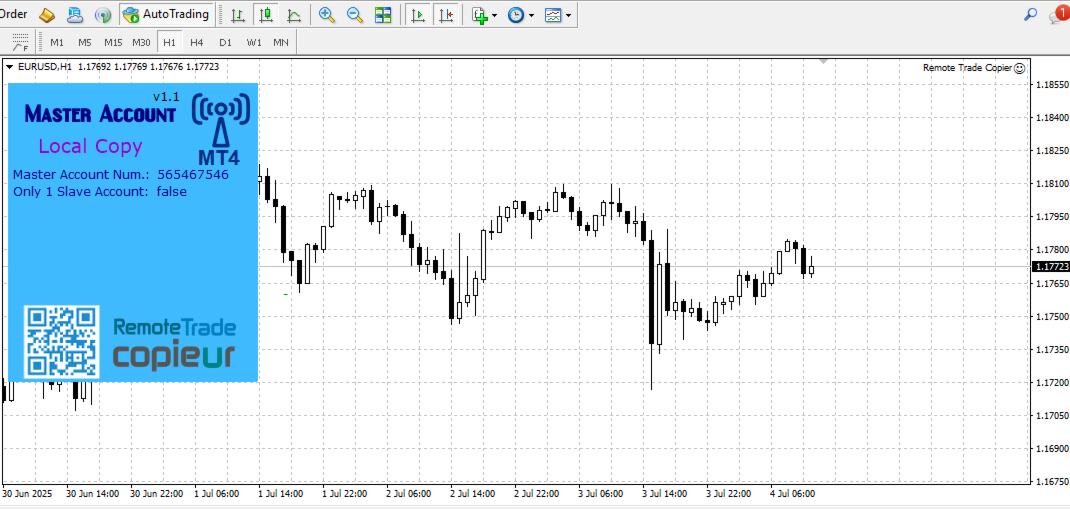Select the M15 timeframe
This screenshot has height=509, width=1070.
coord(113,42)
